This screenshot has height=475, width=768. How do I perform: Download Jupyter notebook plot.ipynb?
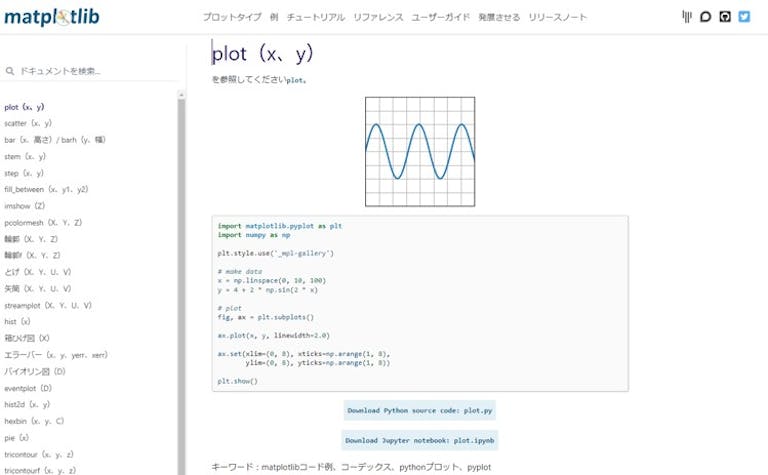420,440
